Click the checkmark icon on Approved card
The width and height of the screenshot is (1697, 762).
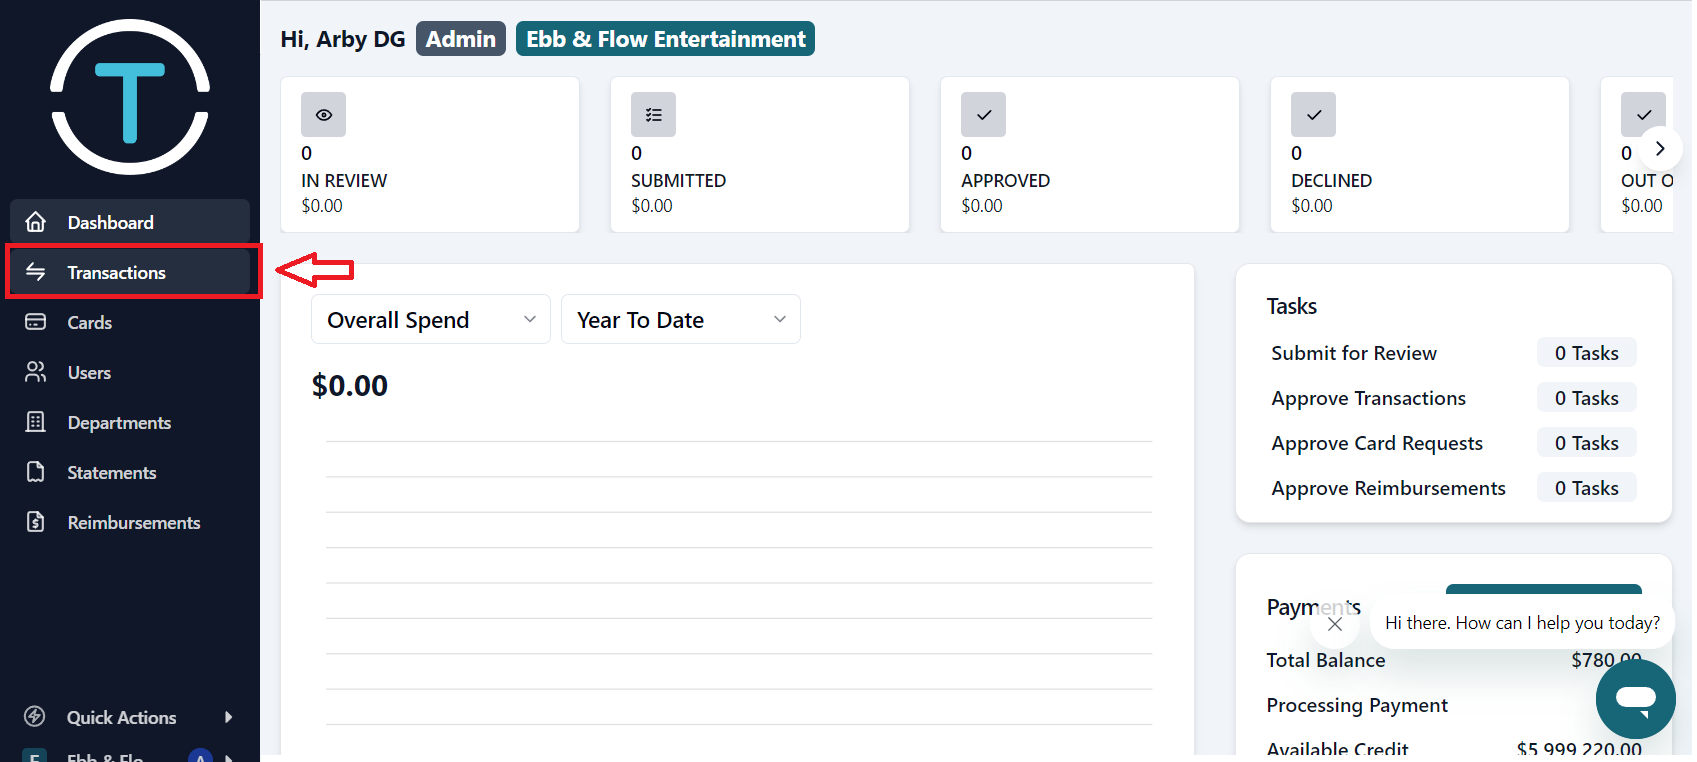click(983, 115)
